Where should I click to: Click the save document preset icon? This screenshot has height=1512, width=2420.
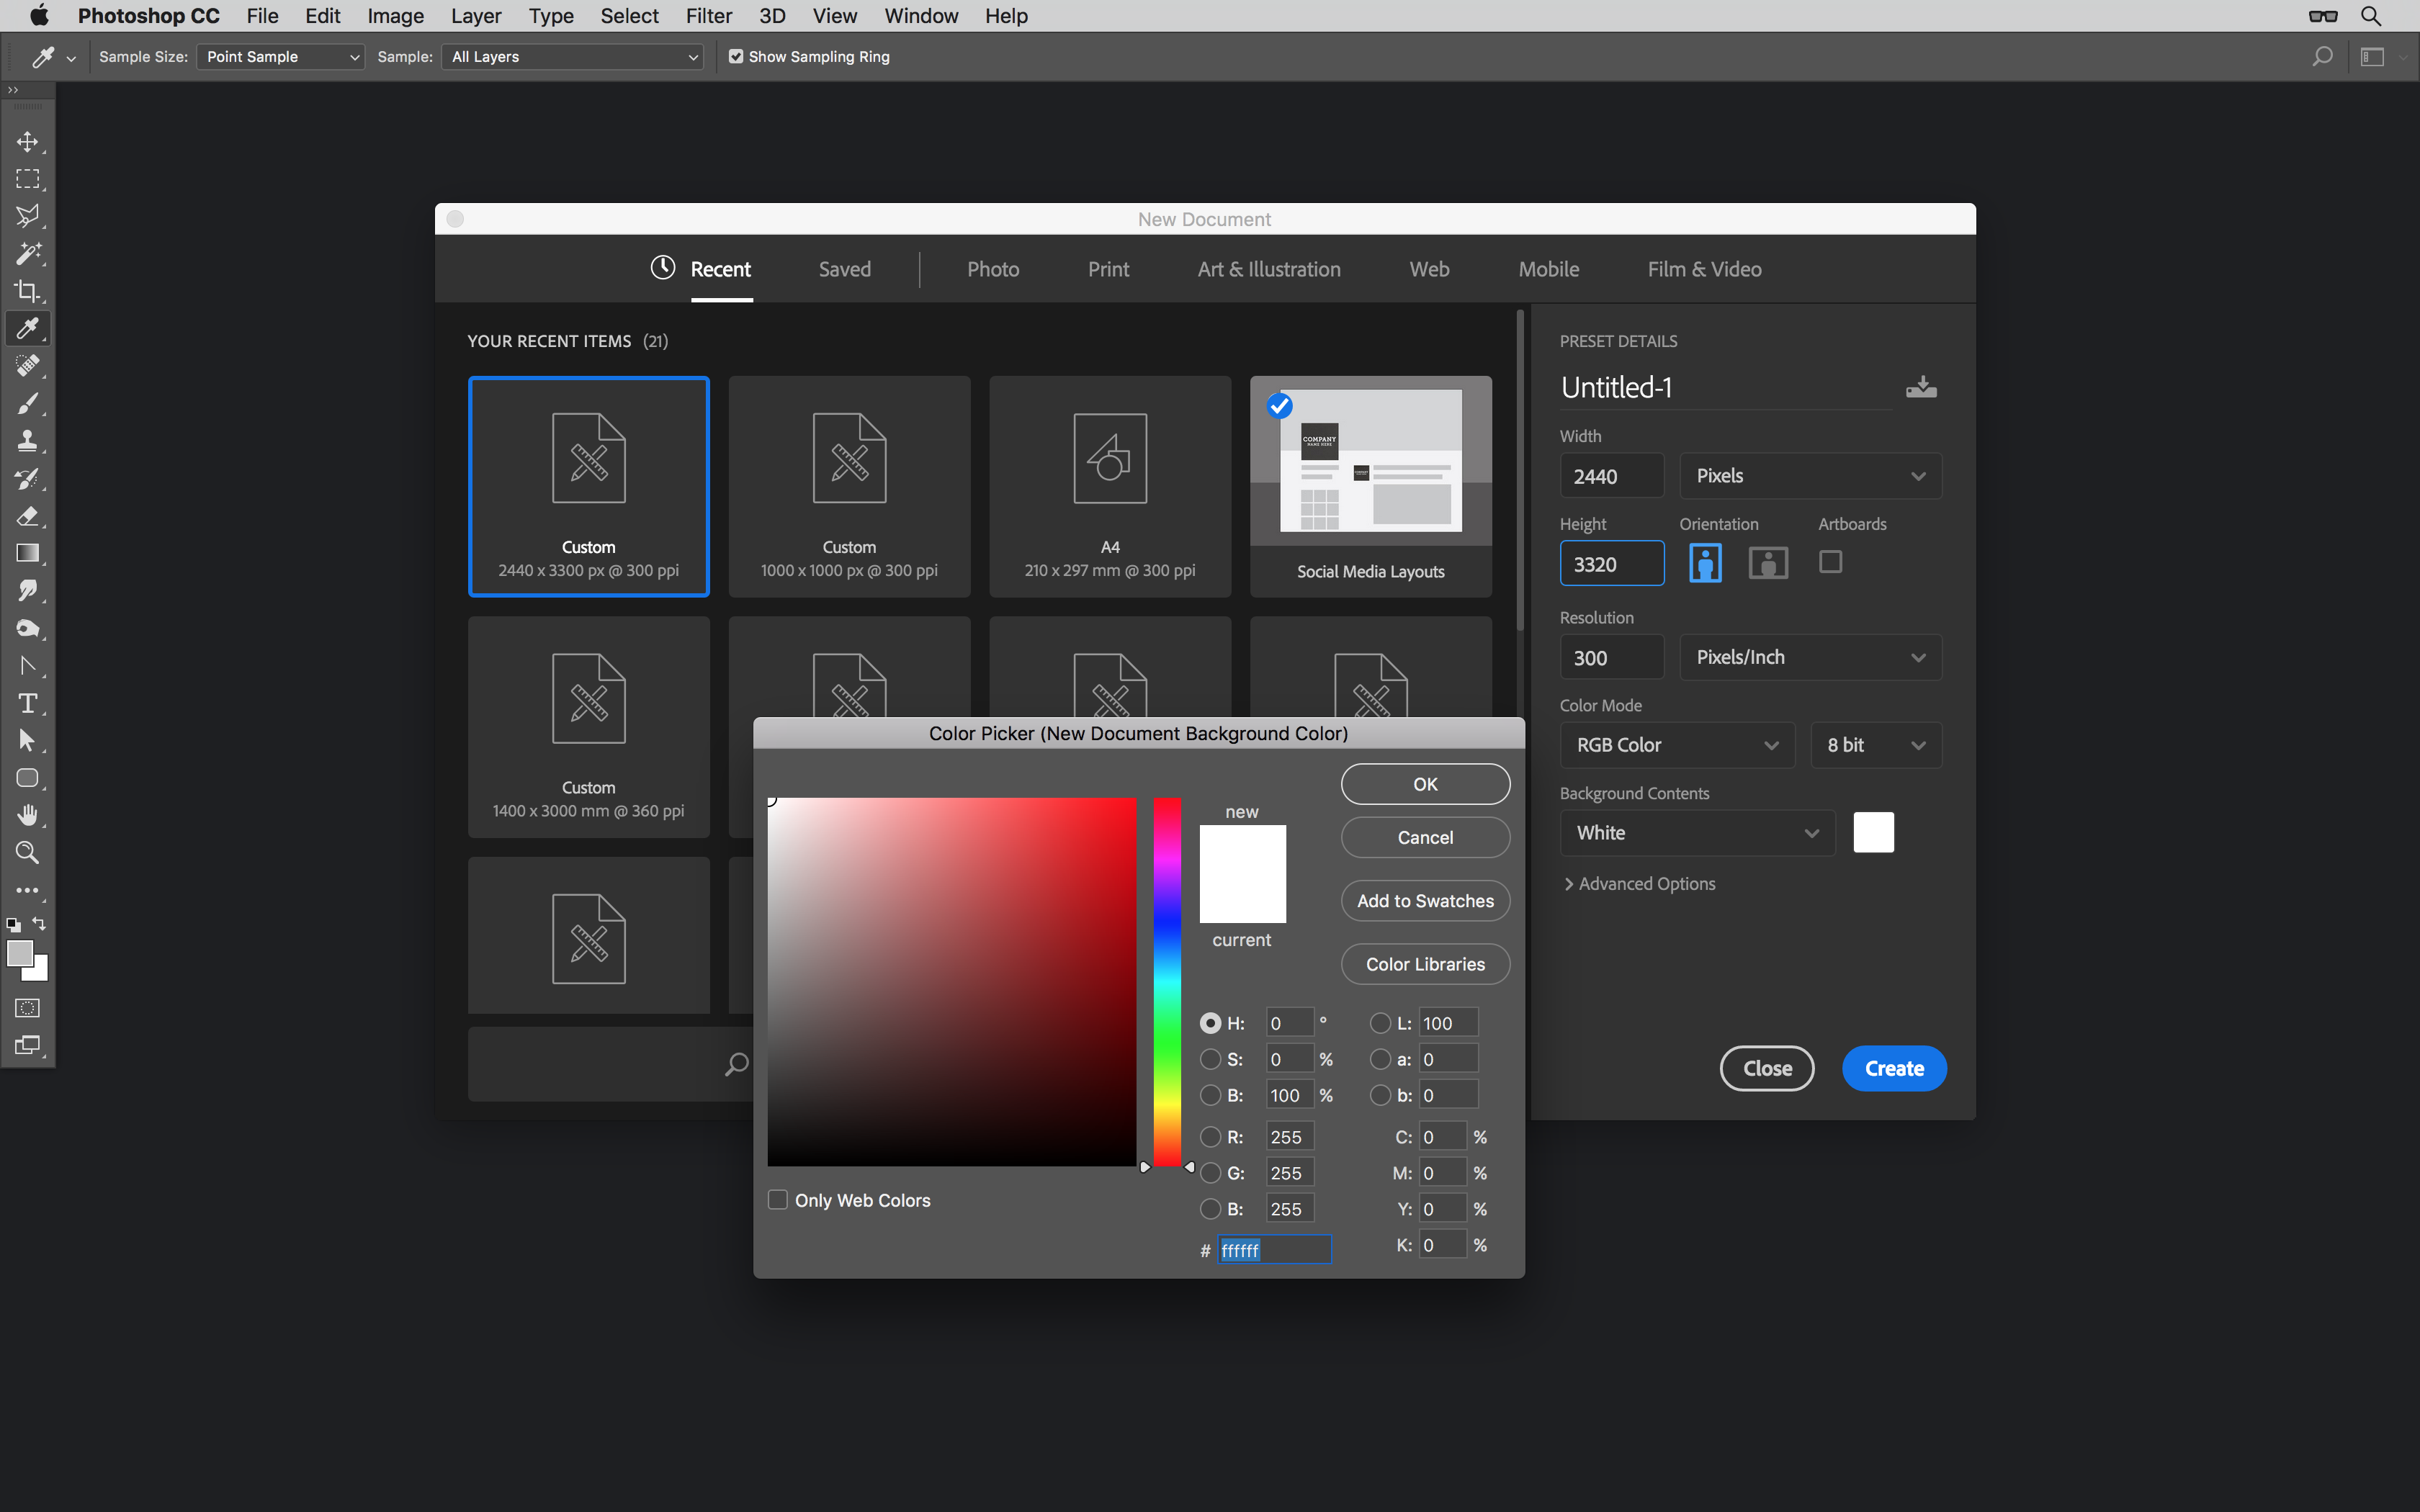pos(1920,387)
